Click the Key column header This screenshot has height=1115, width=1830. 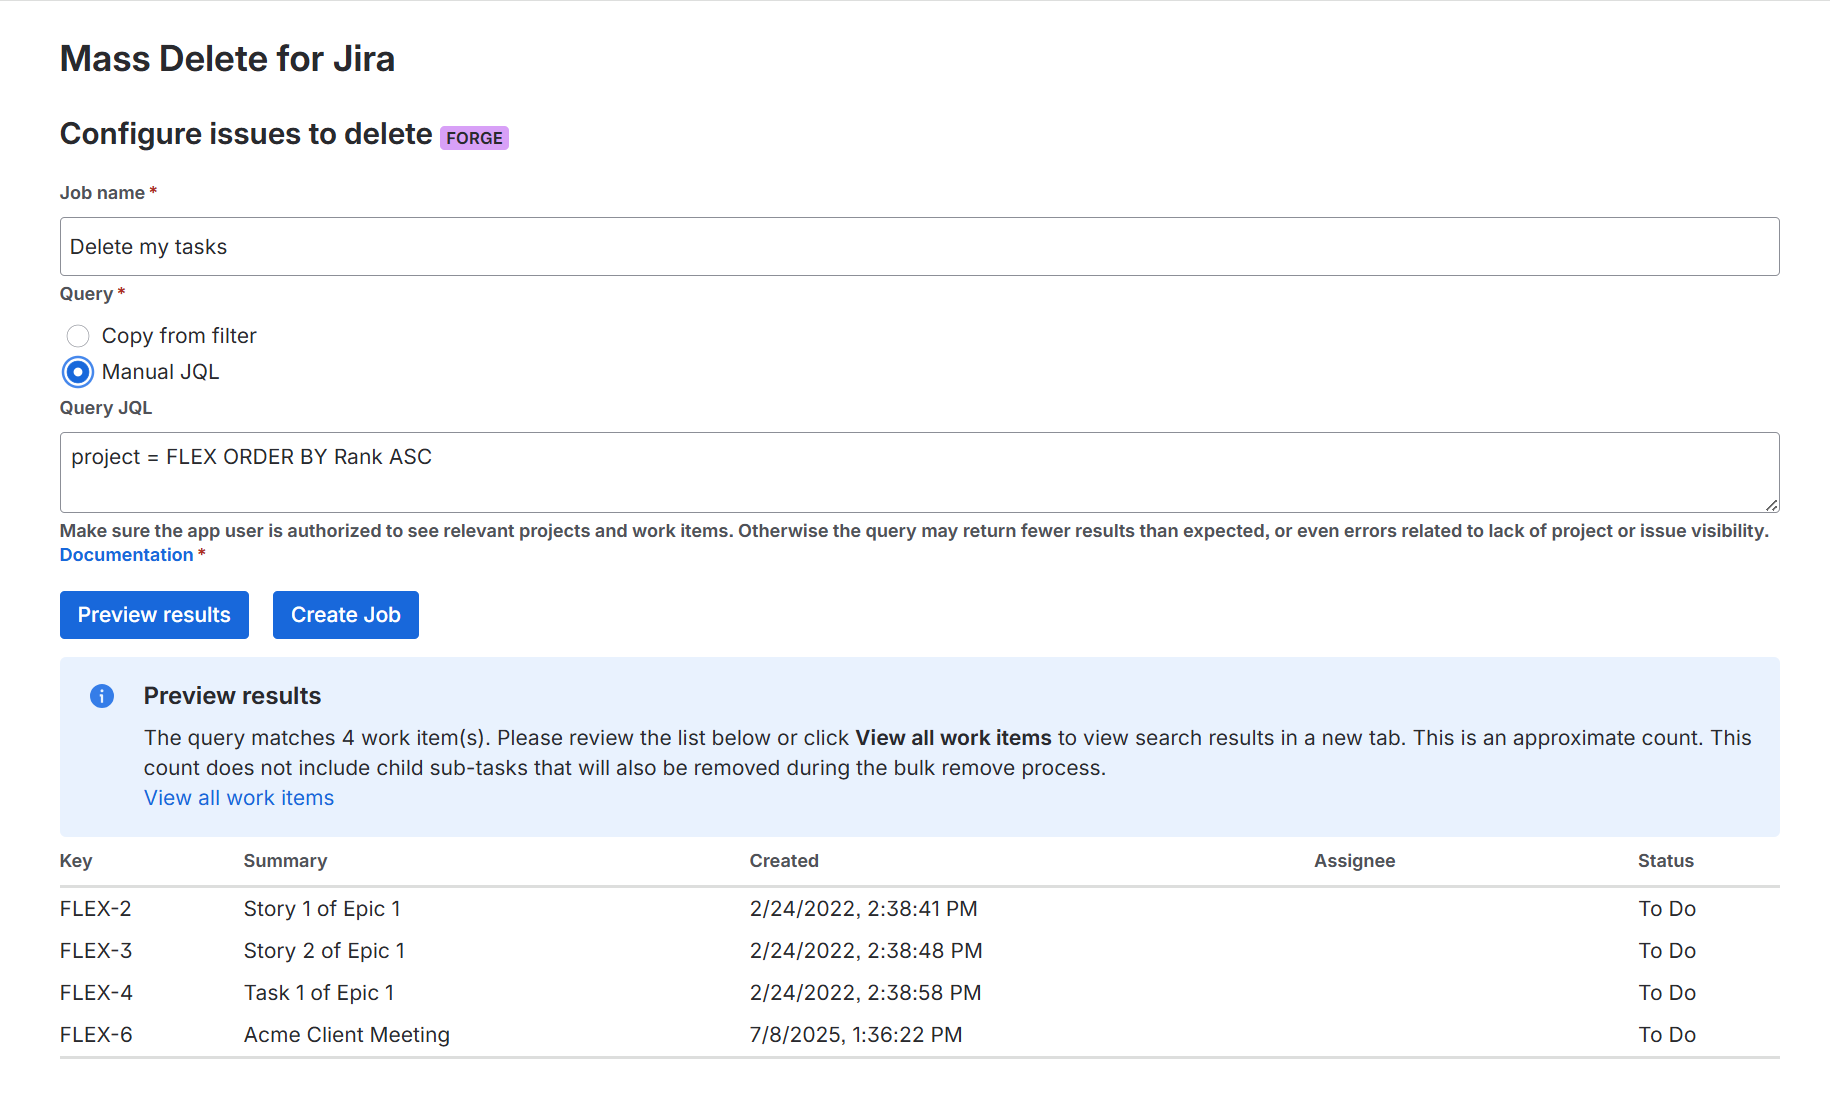[x=76, y=861]
